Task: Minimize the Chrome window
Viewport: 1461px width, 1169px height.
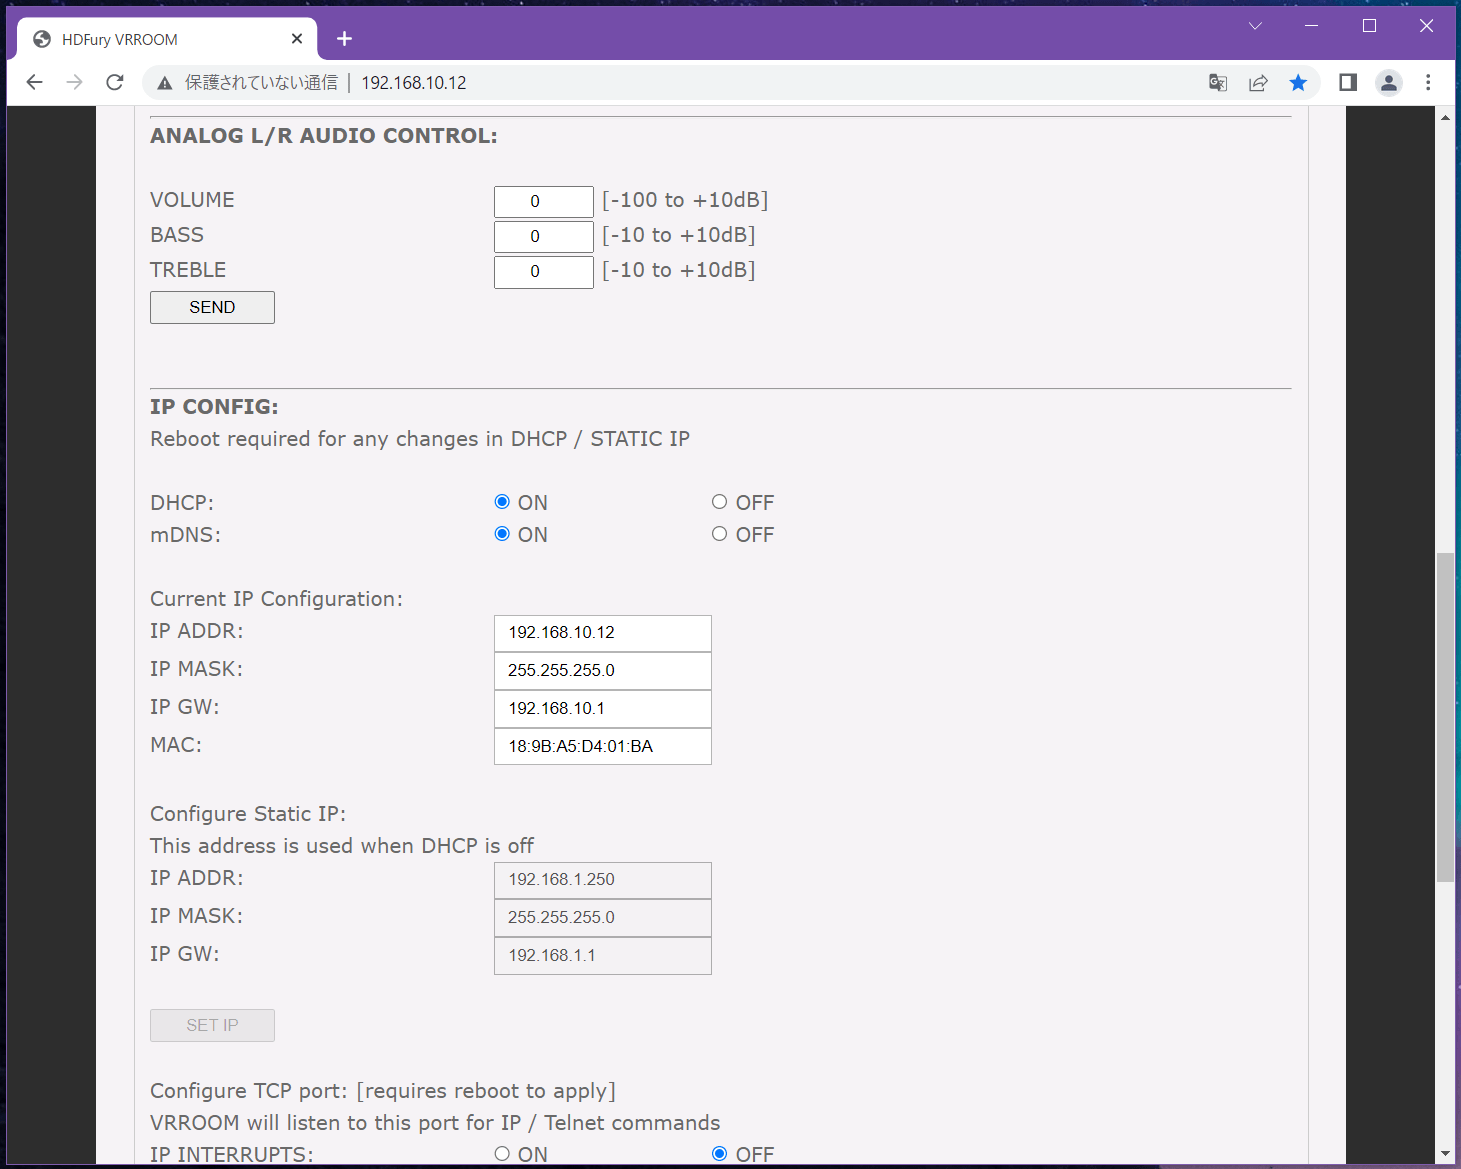Action: [x=1312, y=26]
